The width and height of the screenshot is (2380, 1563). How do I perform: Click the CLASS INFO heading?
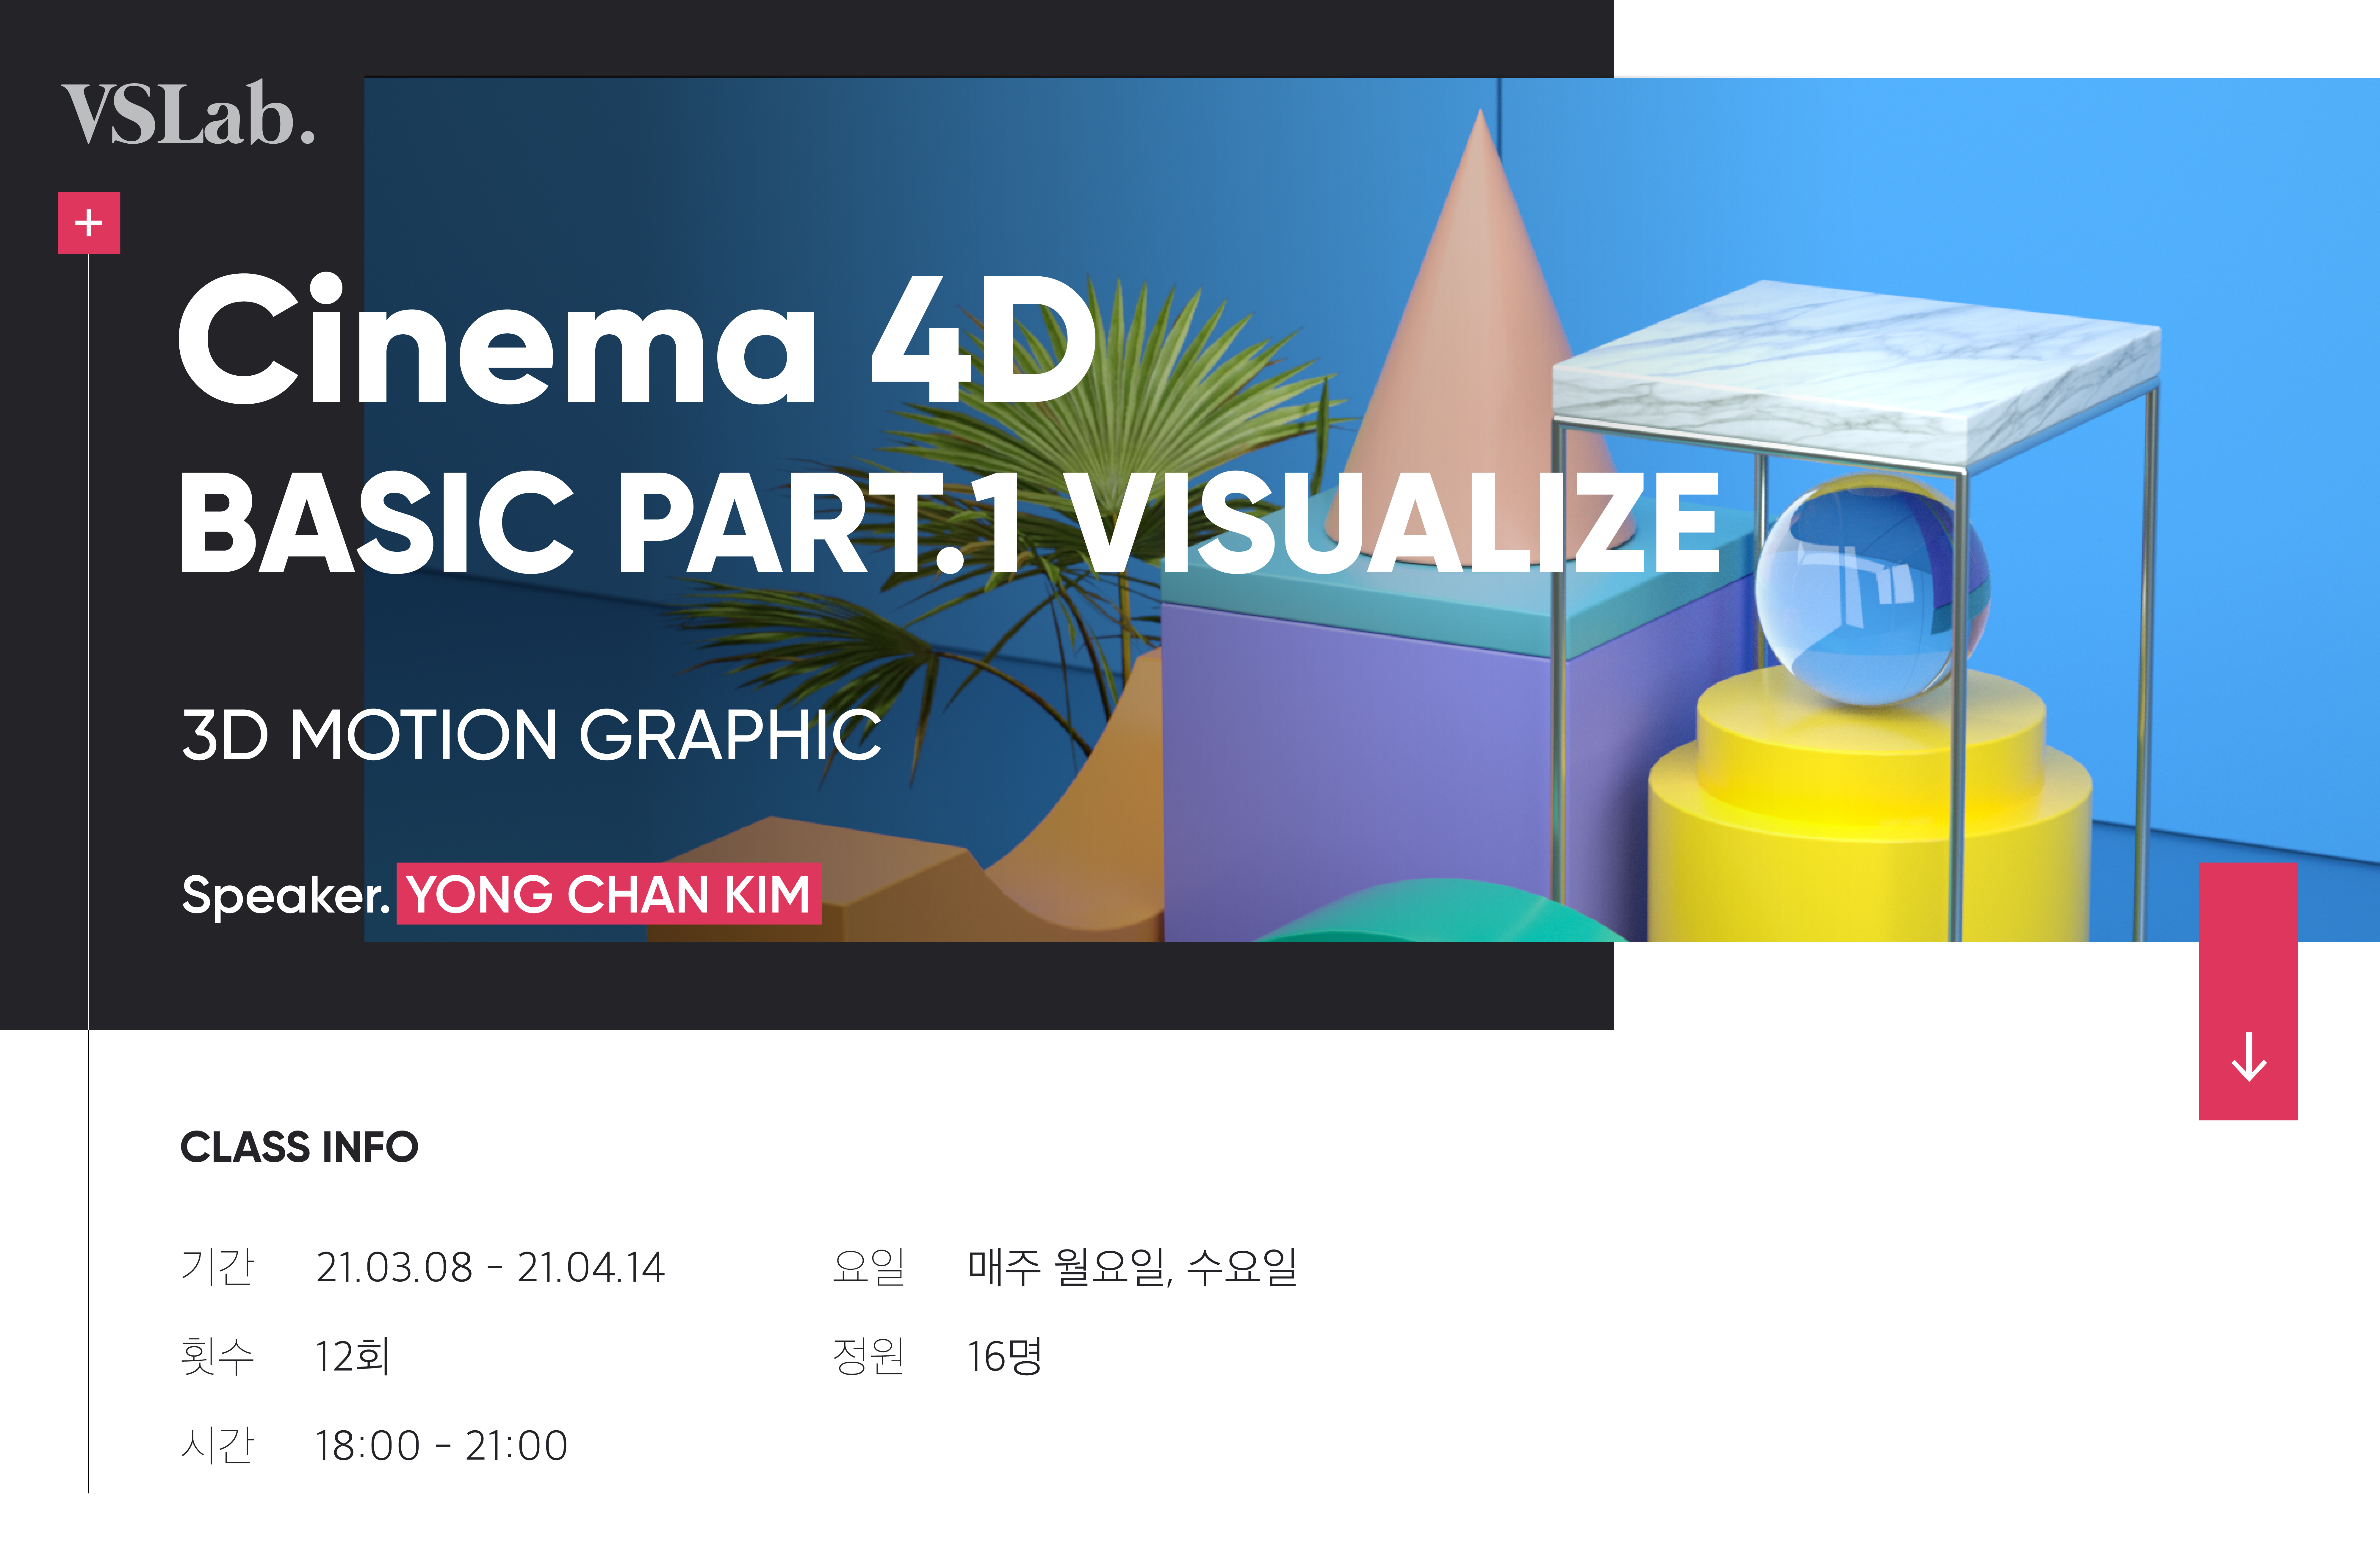point(299,1147)
